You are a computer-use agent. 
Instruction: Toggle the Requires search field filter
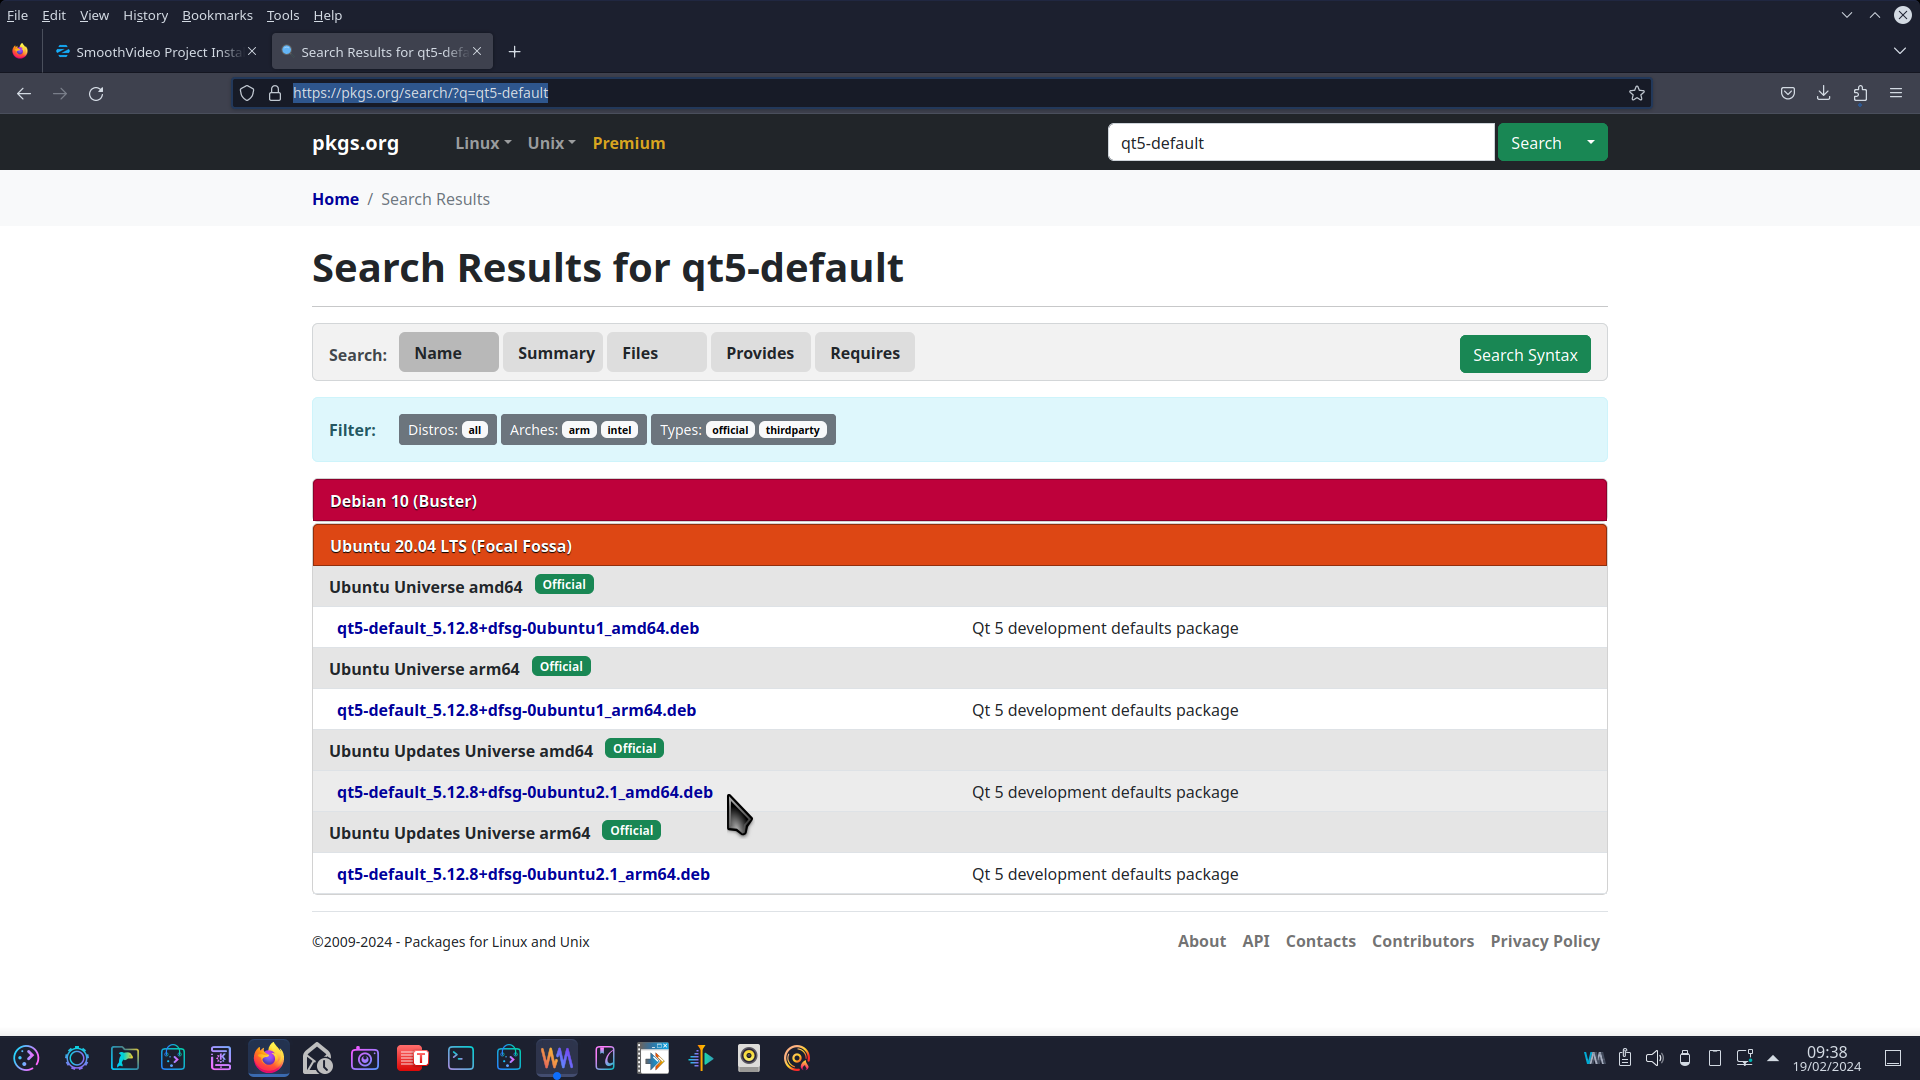(x=865, y=353)
